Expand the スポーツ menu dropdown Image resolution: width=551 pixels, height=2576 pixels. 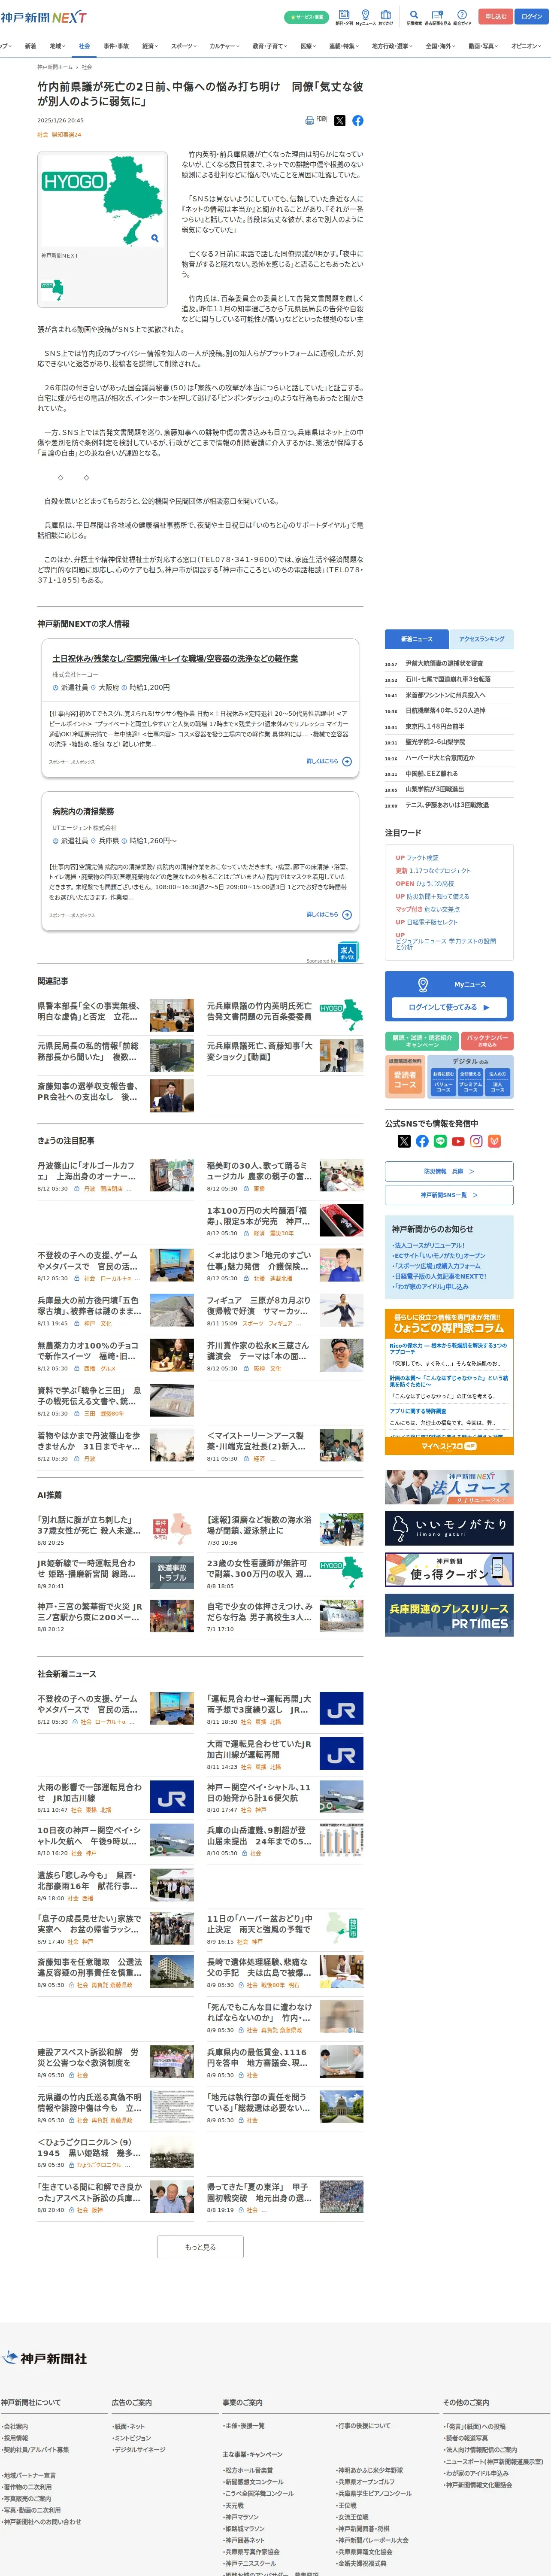(x=184, y=46)
